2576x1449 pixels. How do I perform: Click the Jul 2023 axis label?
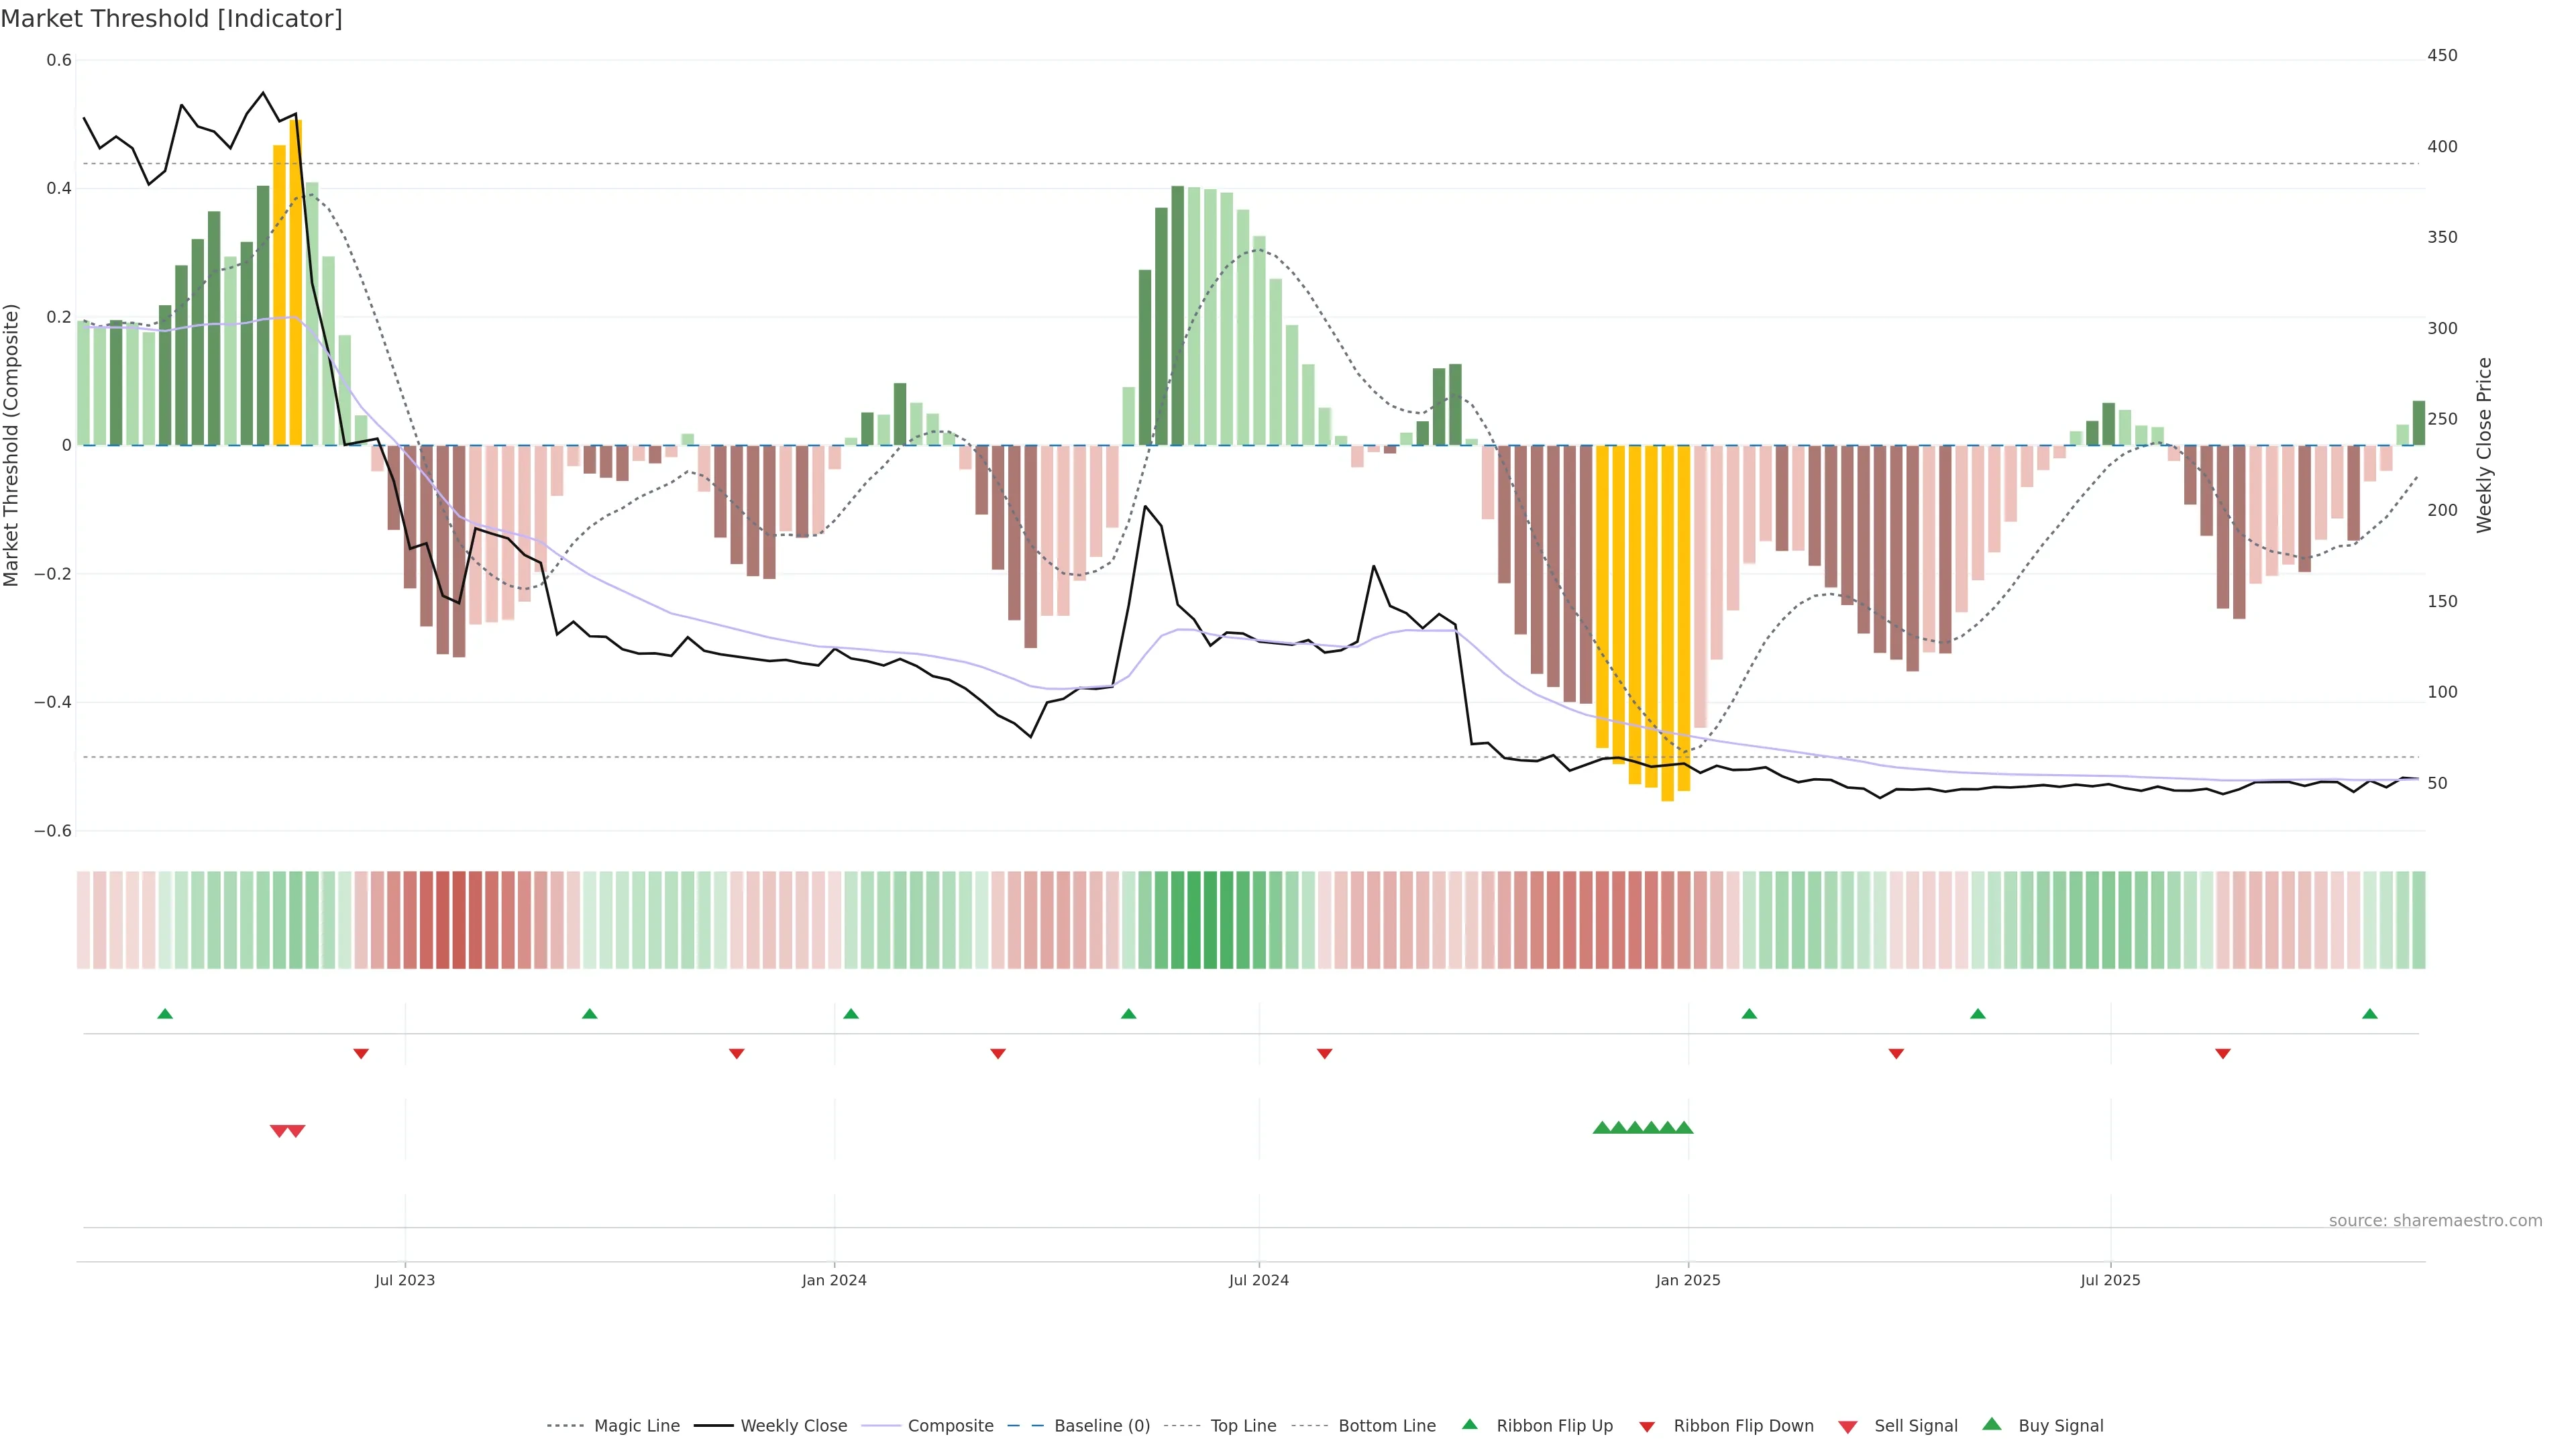pos(405,1280)
